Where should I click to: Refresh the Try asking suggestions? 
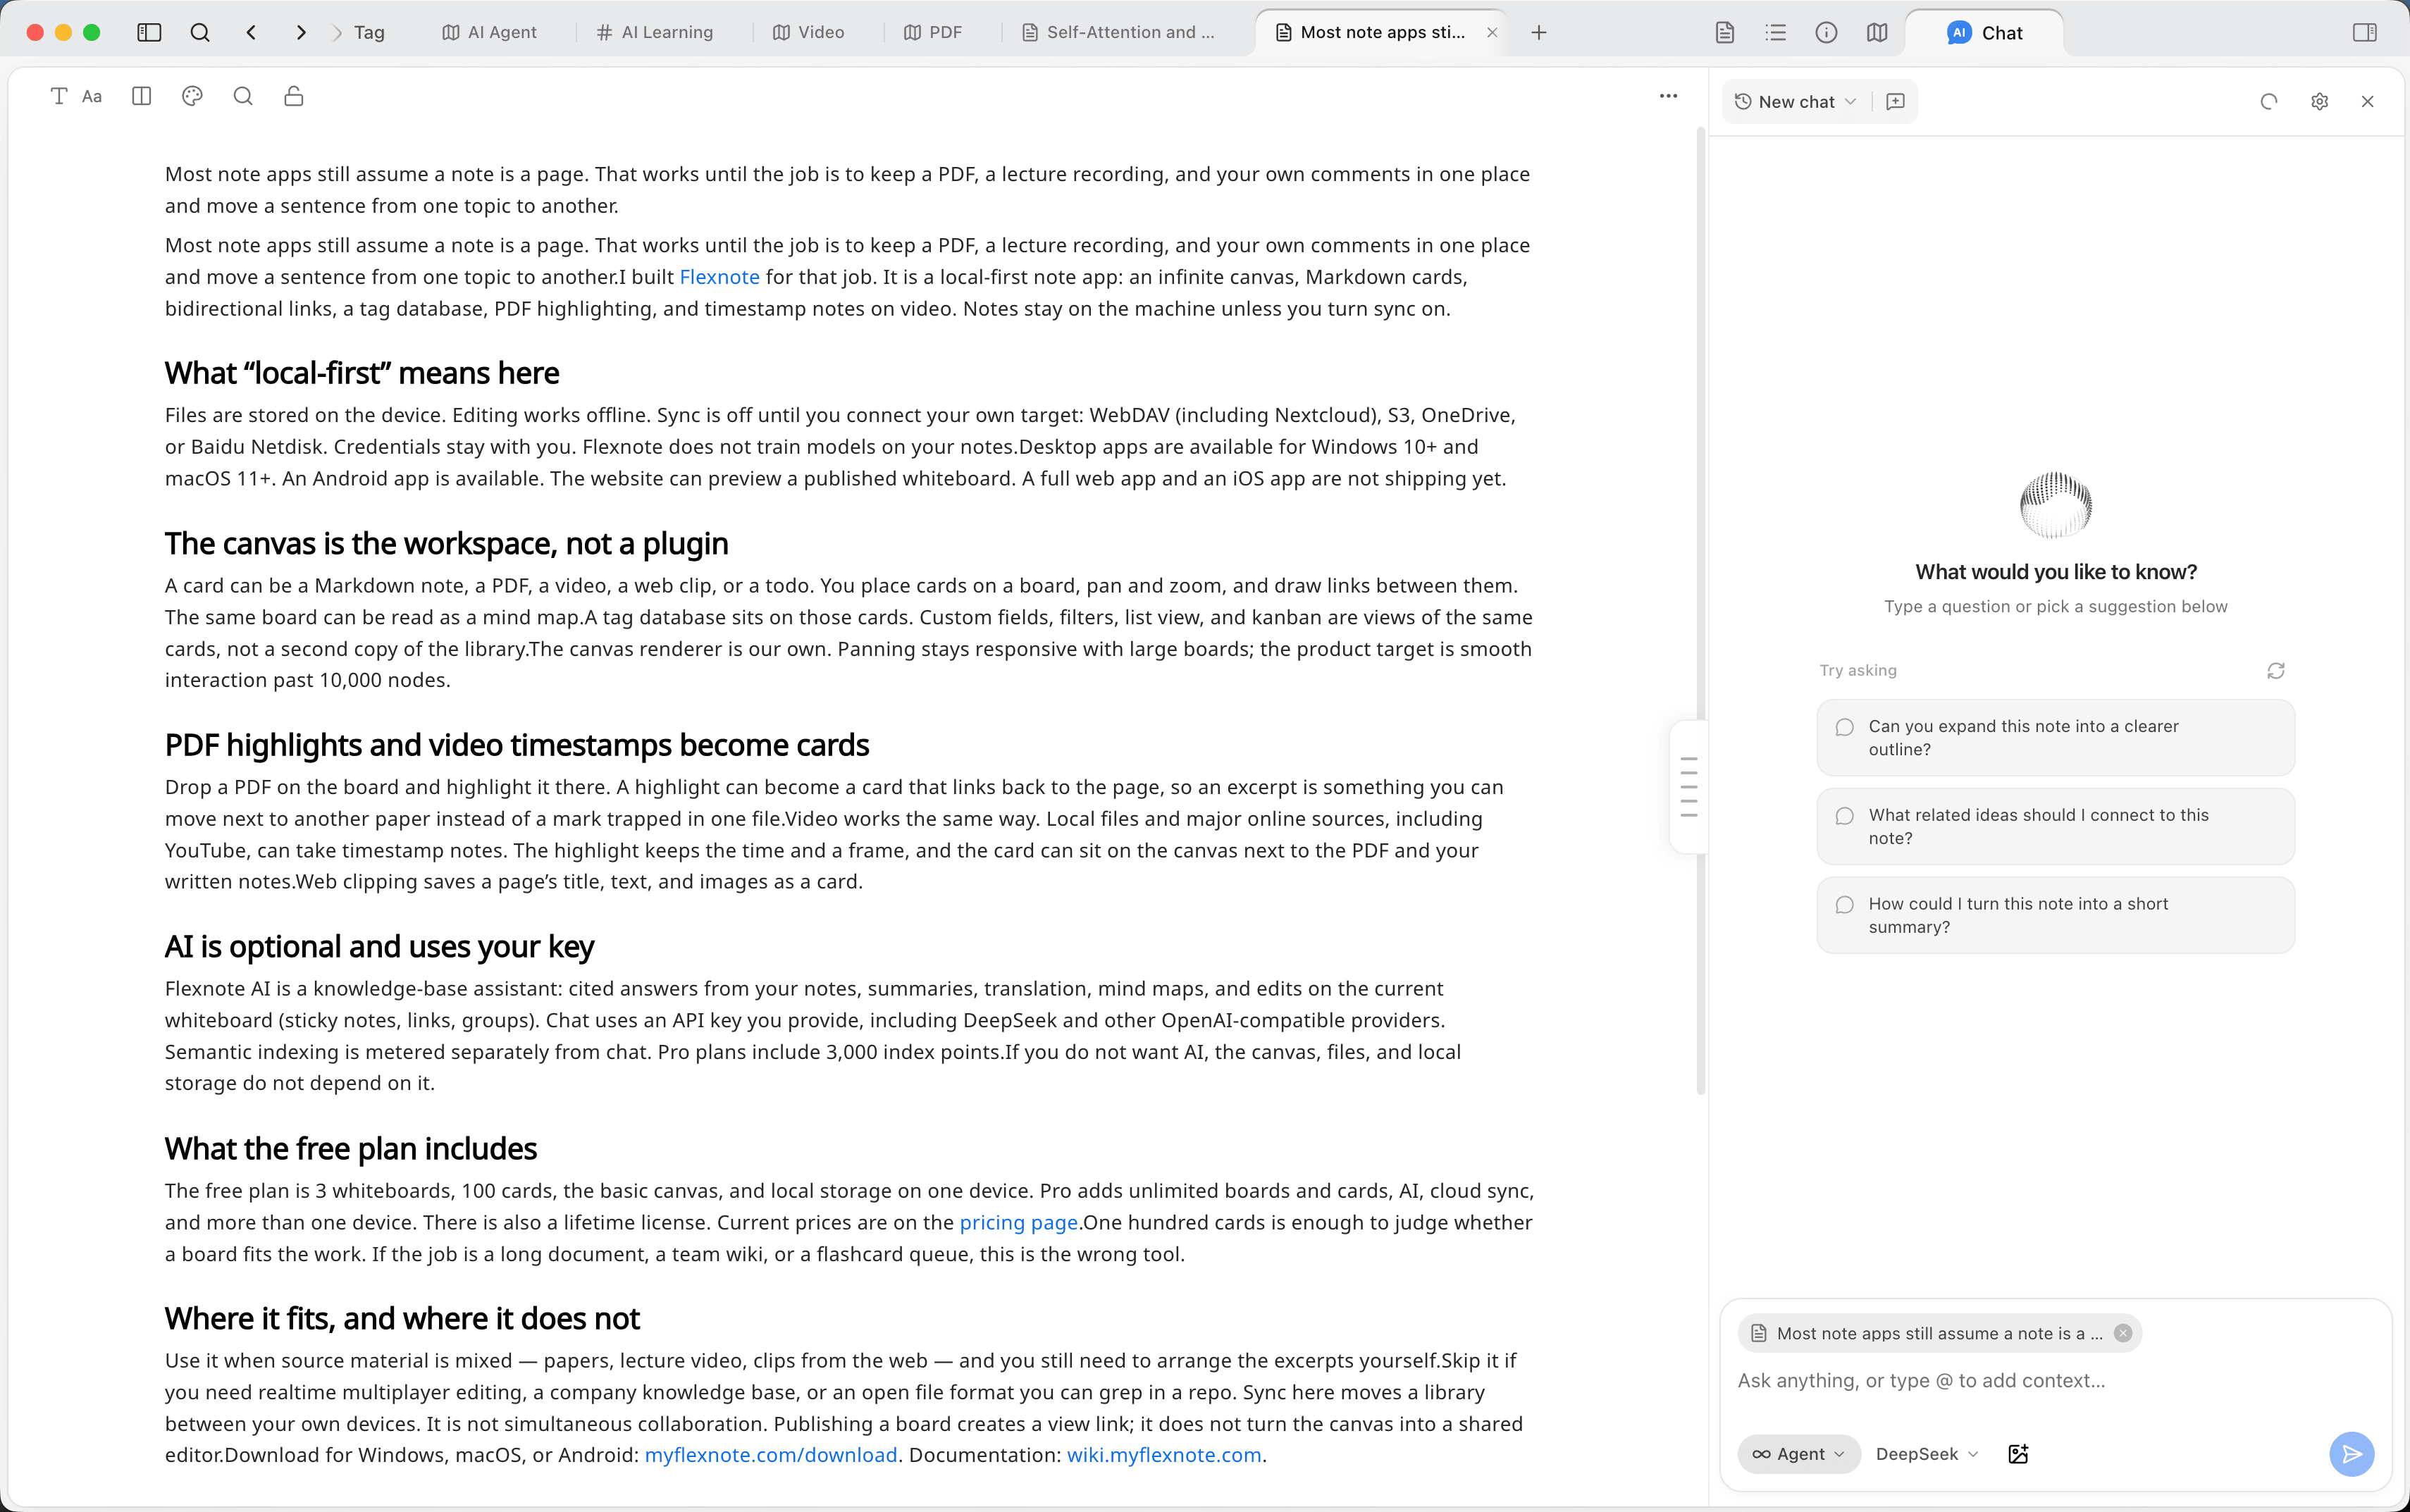click(2276, 670)
